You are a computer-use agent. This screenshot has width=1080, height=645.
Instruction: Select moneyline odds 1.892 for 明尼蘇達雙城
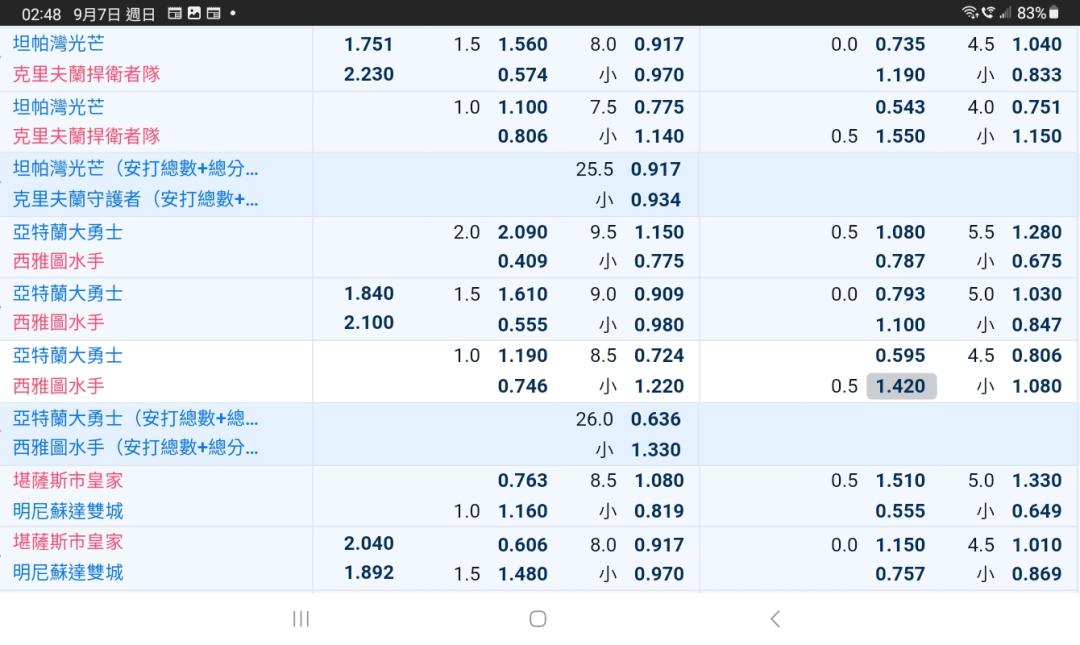[x=368, y=573]
